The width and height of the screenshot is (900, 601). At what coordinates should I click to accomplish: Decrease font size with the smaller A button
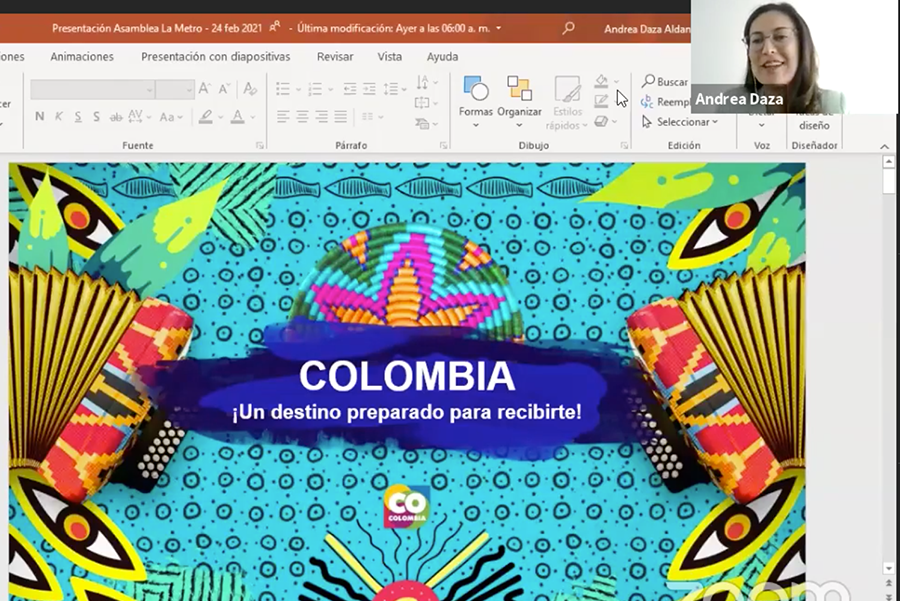[224, 89]
